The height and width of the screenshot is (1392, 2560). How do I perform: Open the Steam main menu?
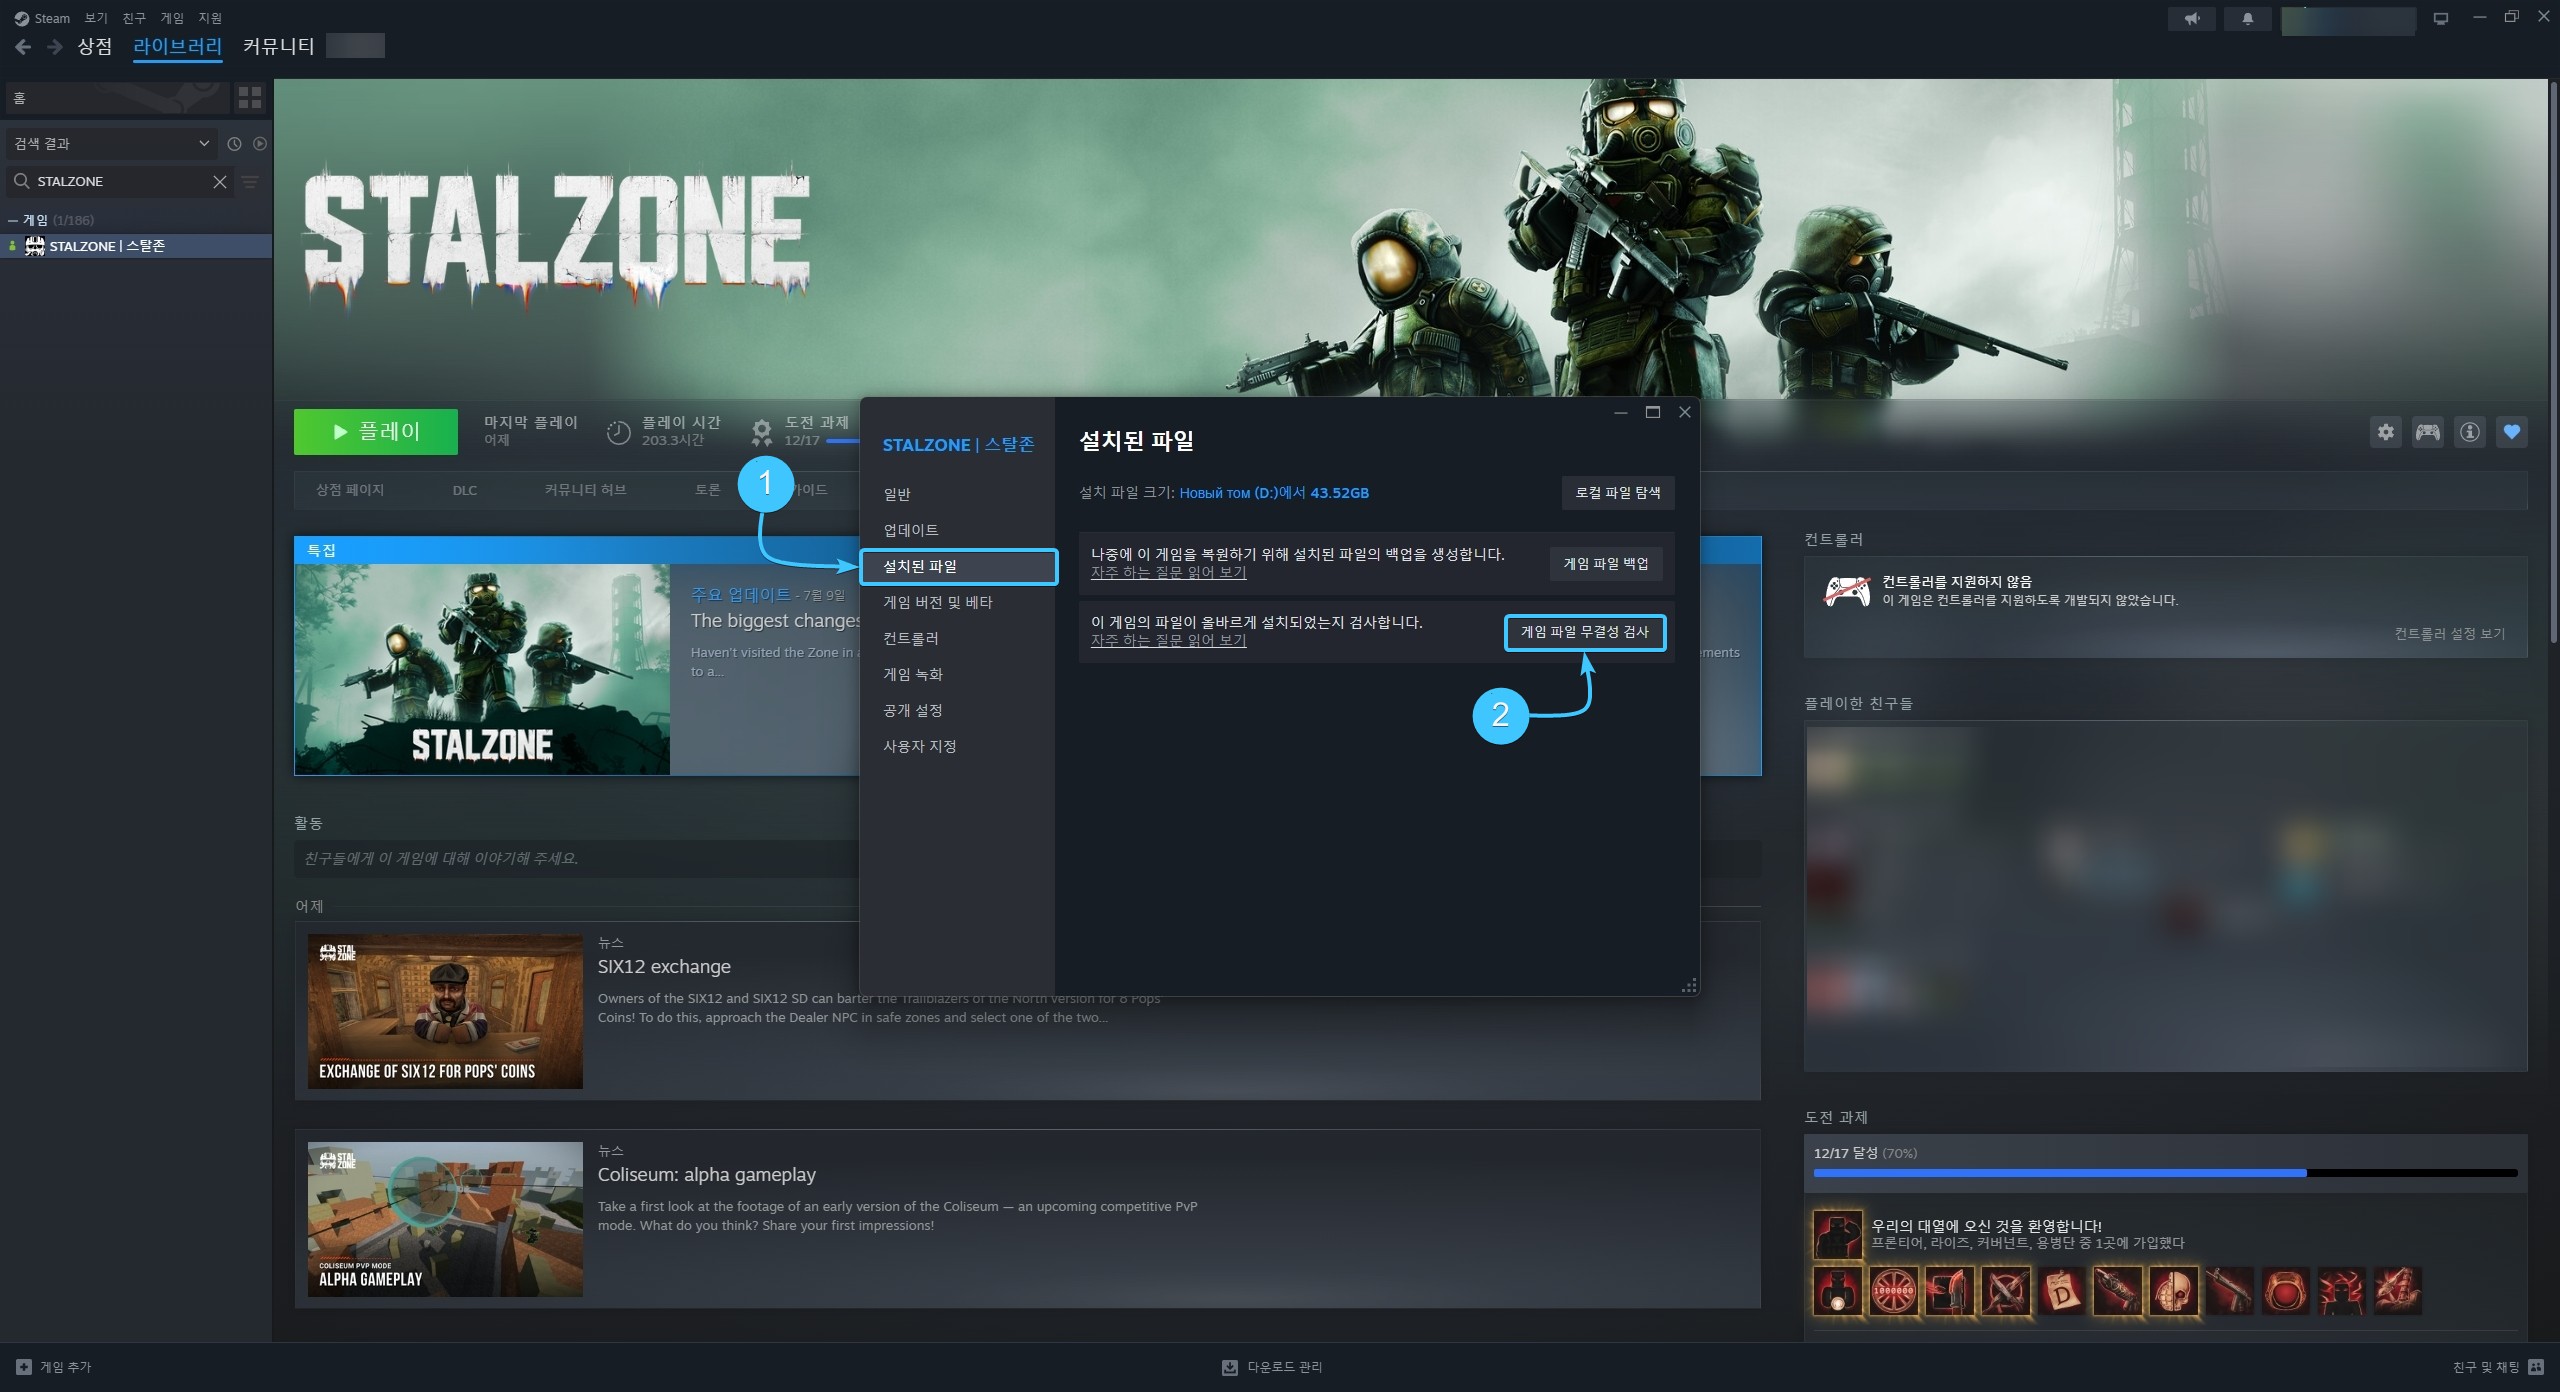pyautogui.click(x=42, y=18)
